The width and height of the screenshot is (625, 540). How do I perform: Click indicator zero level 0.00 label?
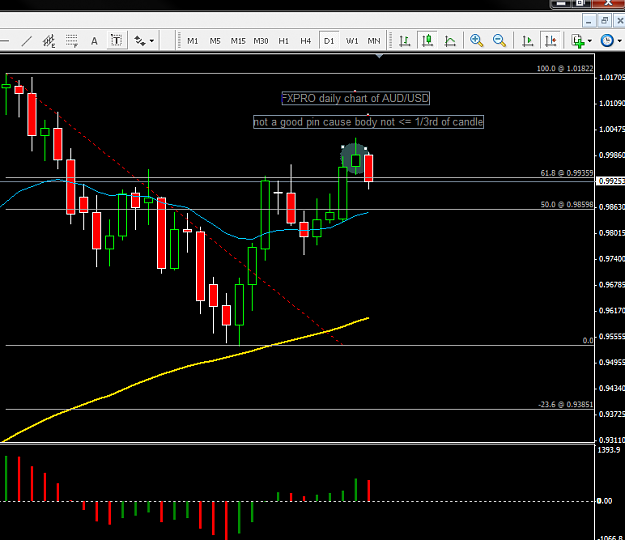point(605,501)
